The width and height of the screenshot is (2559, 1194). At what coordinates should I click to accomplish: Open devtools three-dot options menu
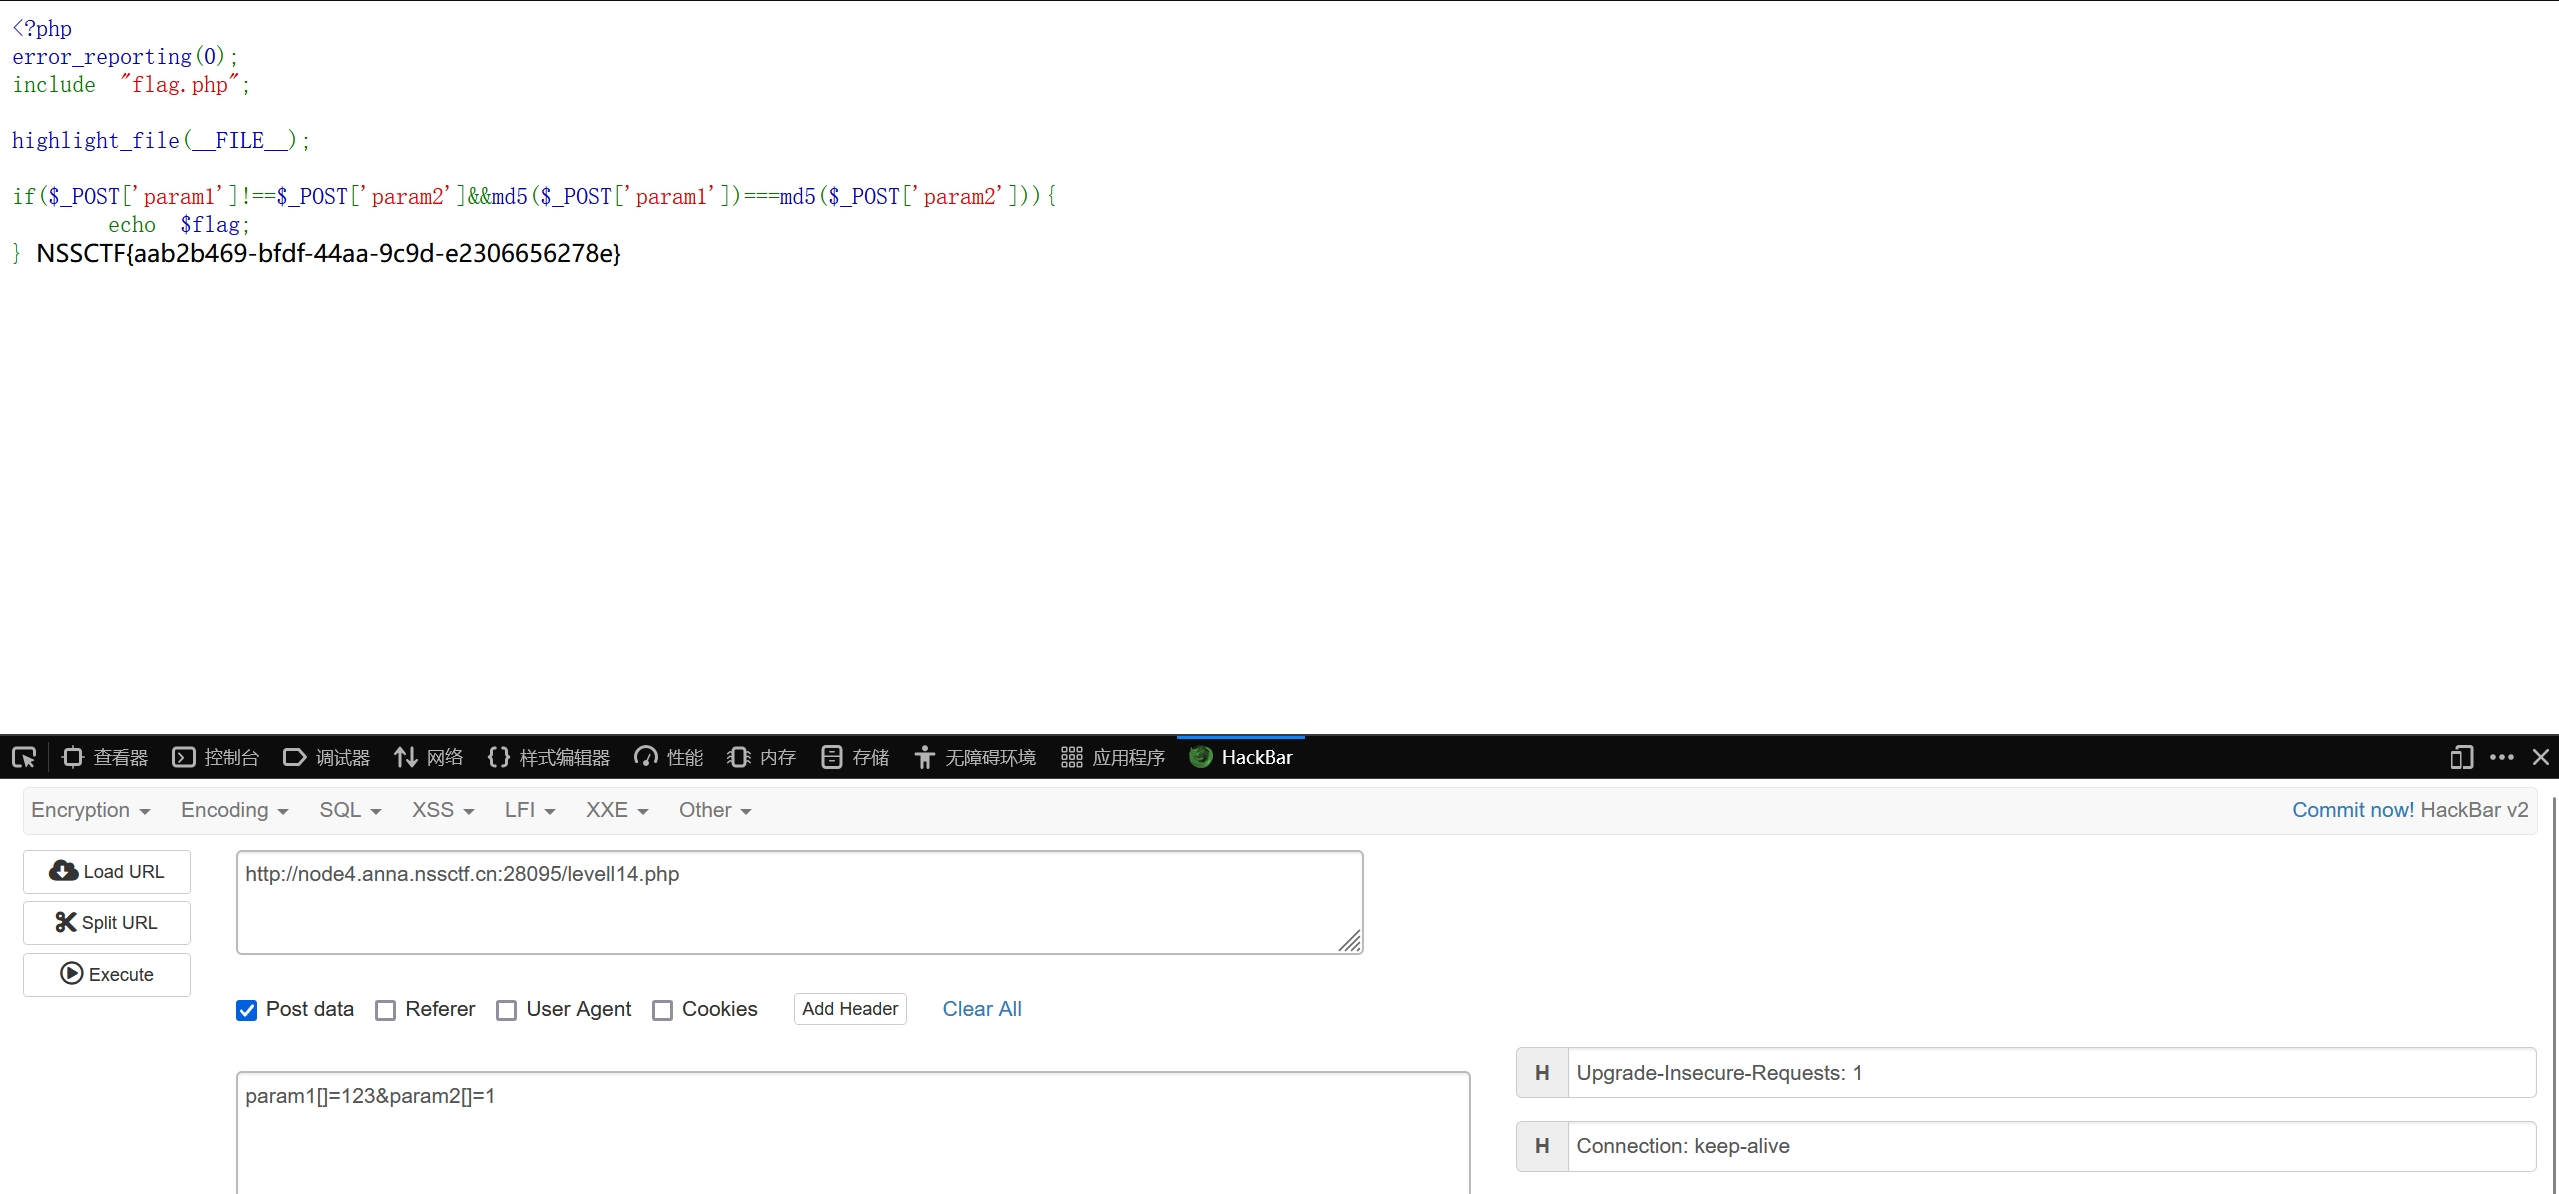2502,757
